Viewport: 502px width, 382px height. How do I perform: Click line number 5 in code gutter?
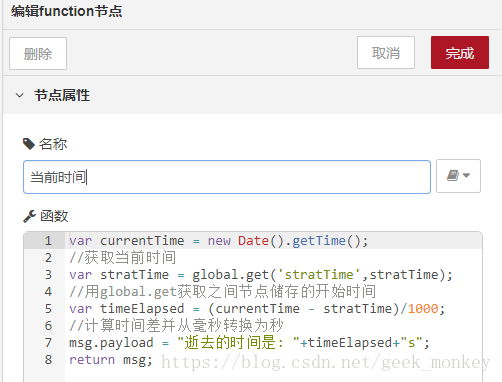48,309
